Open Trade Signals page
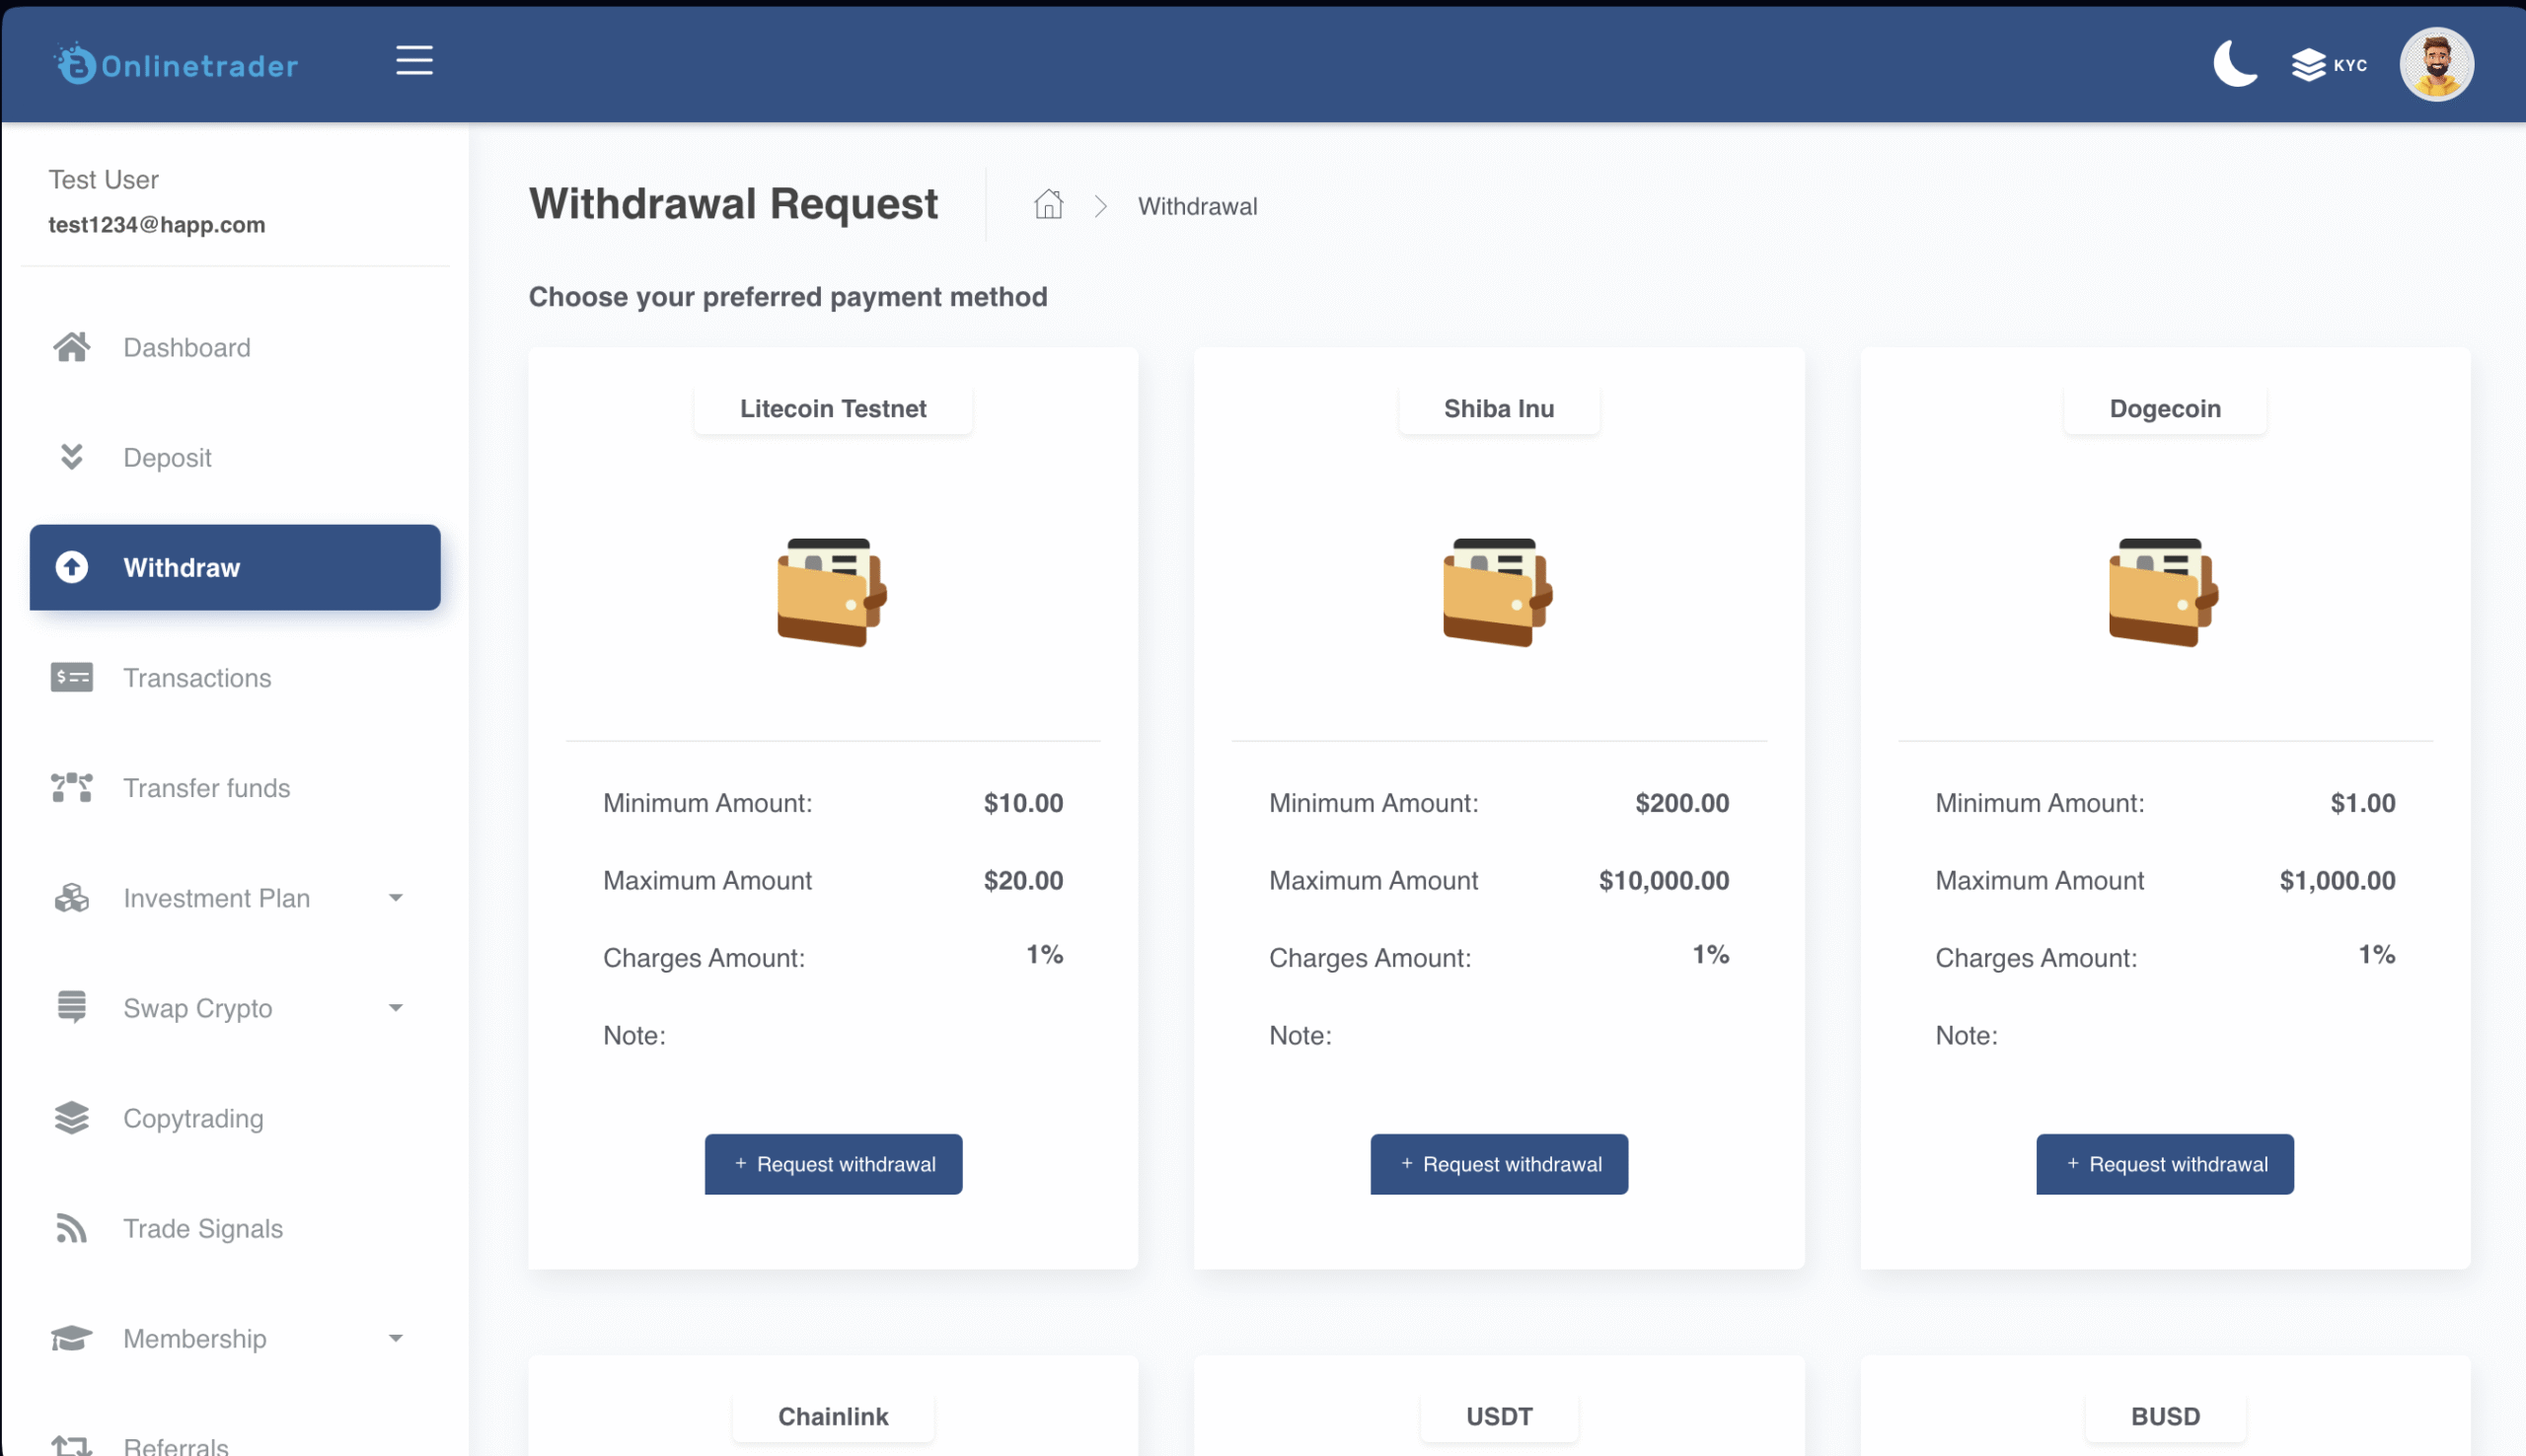2526x1456 pixels. click(x=235, y=1227)
